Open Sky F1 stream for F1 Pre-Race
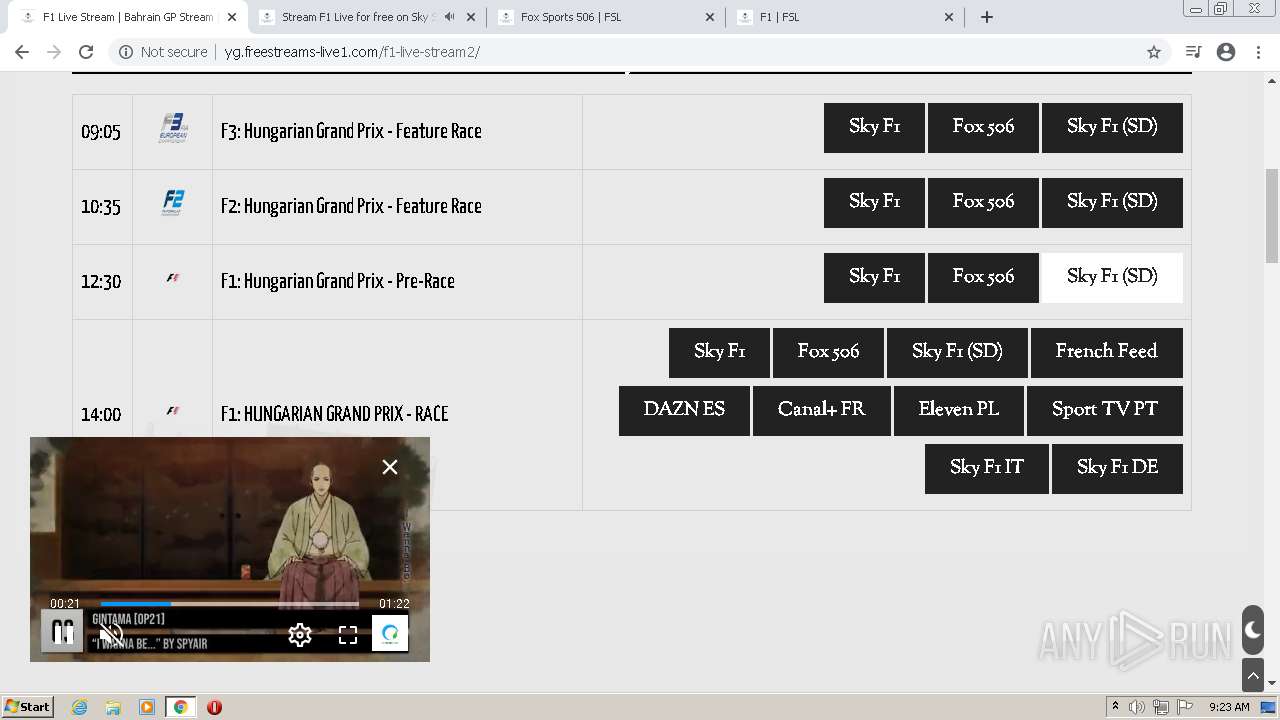This screenshot has width=1280, height=720. coord(874,277)
